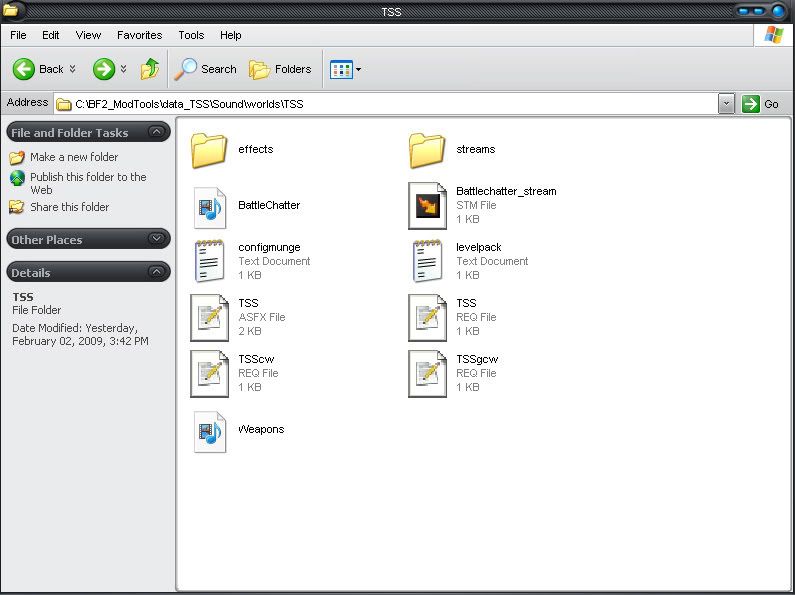795x595 pixels.
Task: Open the File menu
Action: pyautogui.click(x=18, y=35)
